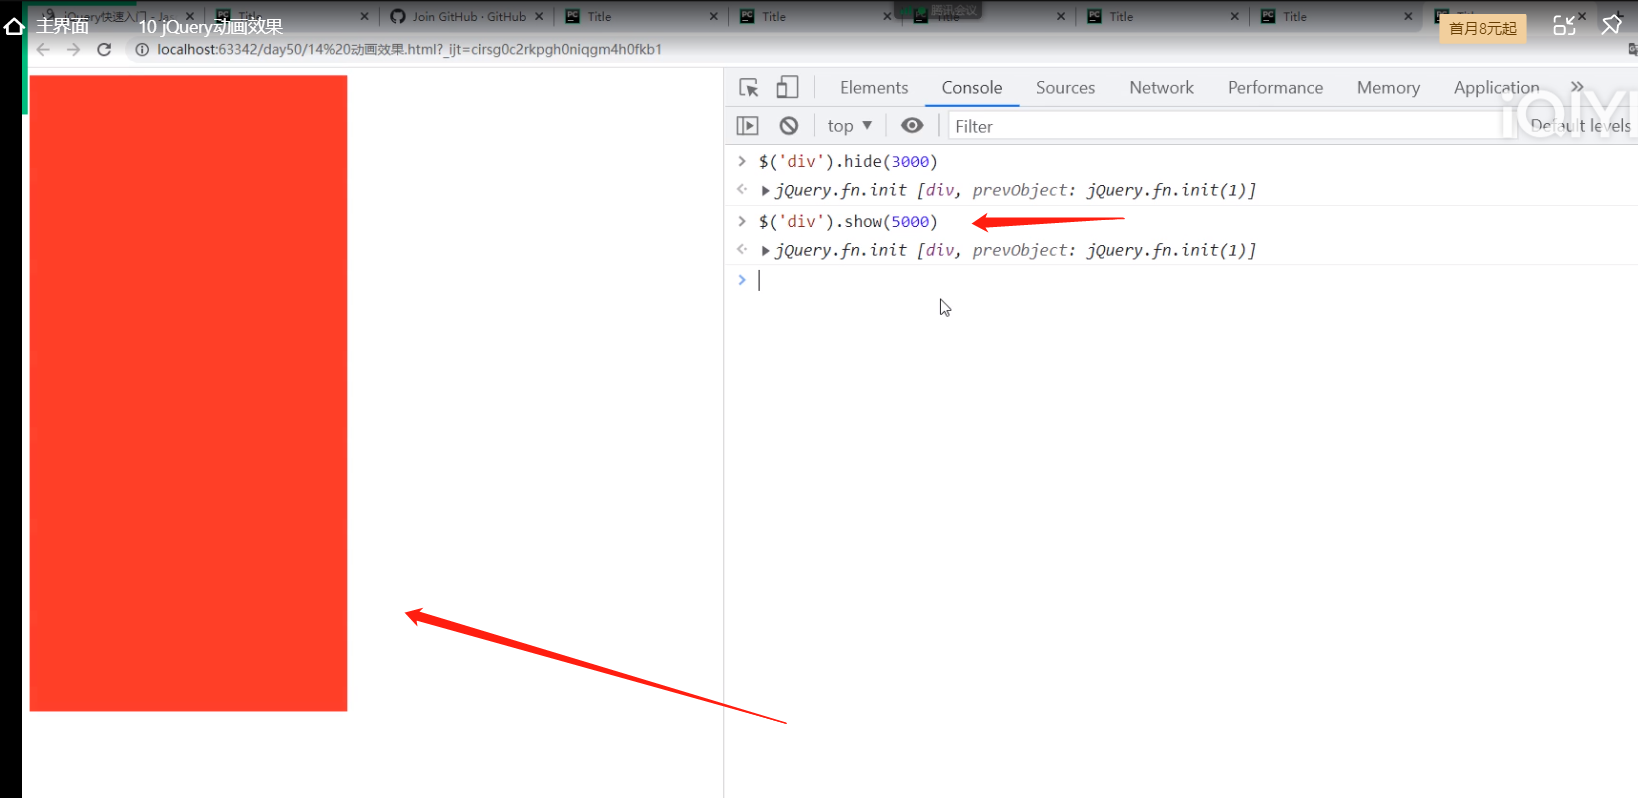Go back with the browser back arrow
1638x798 pixels.
point(43,49)
